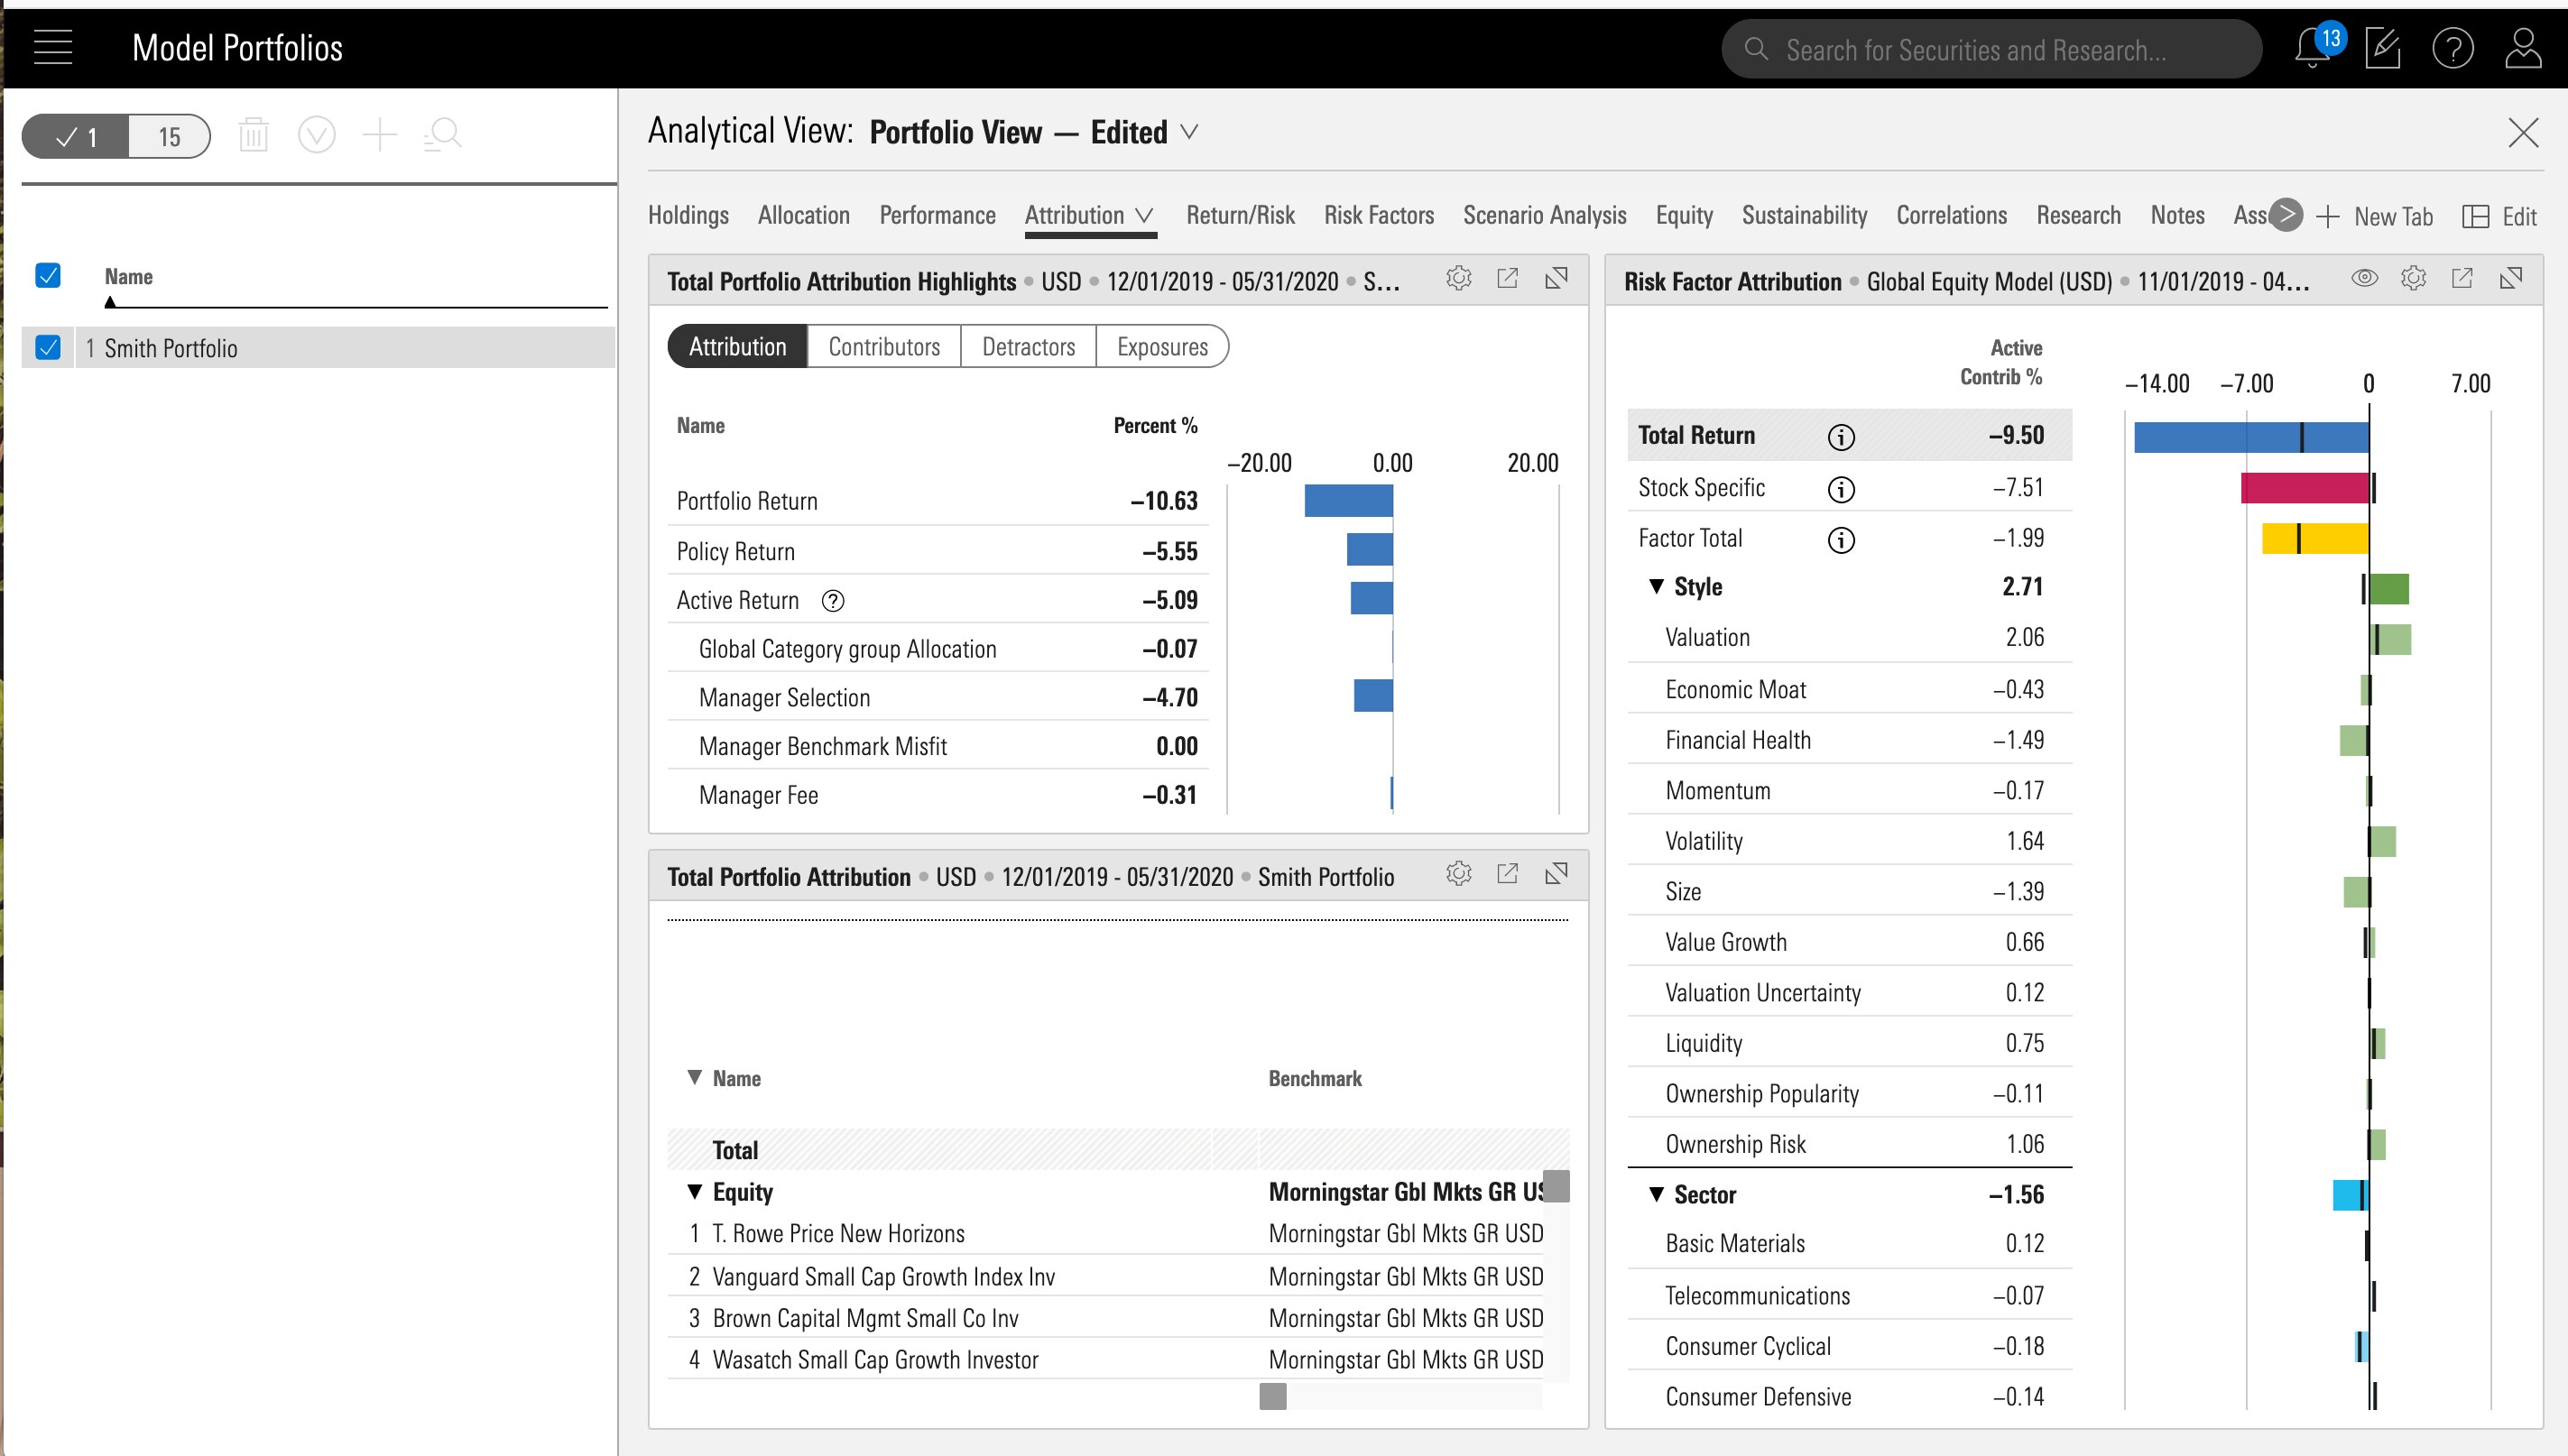Image resolution: width=2568 pixels, height=1456 pixels.
Task: Switch to the Risk Factors tab
Action: tap(1379, 215)
